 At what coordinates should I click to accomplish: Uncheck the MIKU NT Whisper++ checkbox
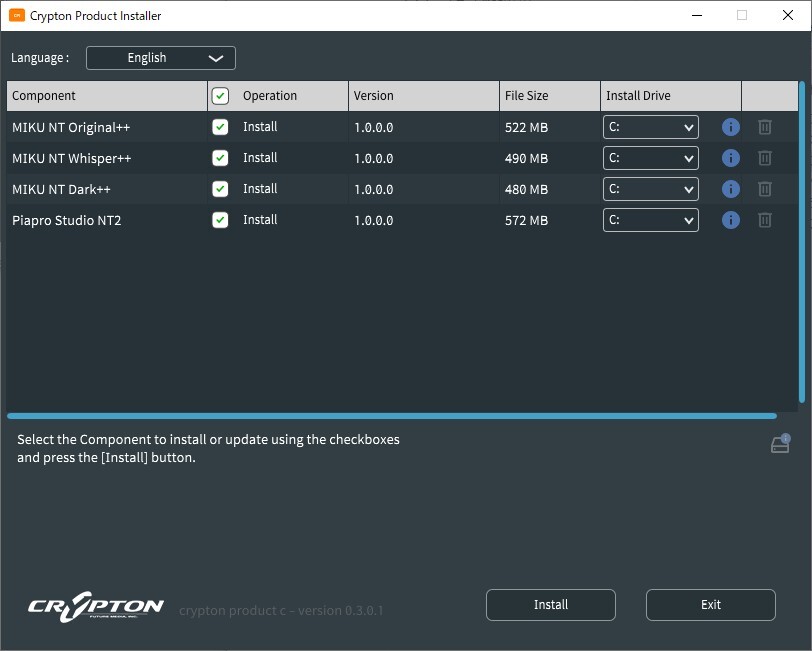point(220,158)
